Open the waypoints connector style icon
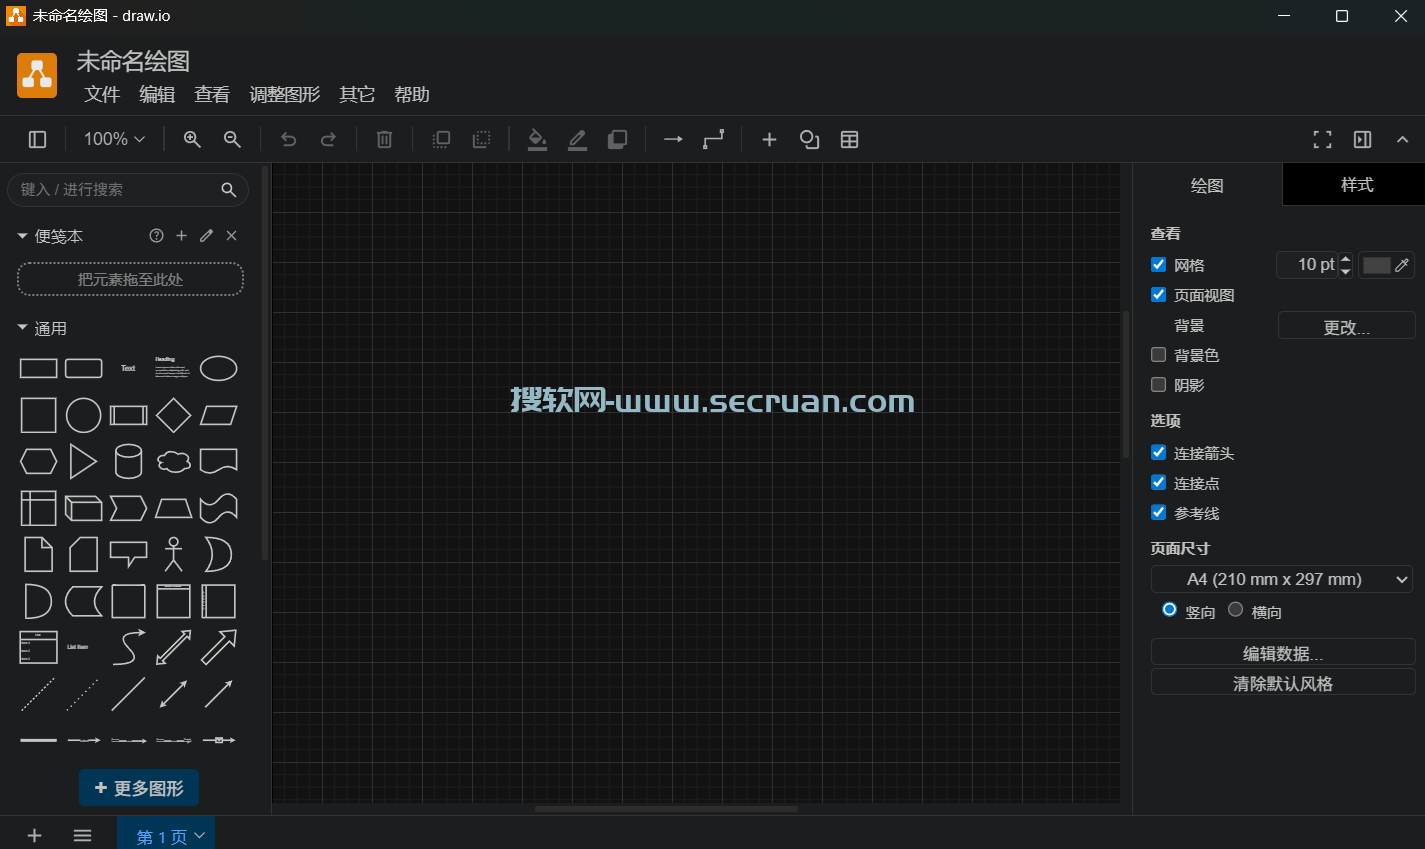 tap(713, 139)
